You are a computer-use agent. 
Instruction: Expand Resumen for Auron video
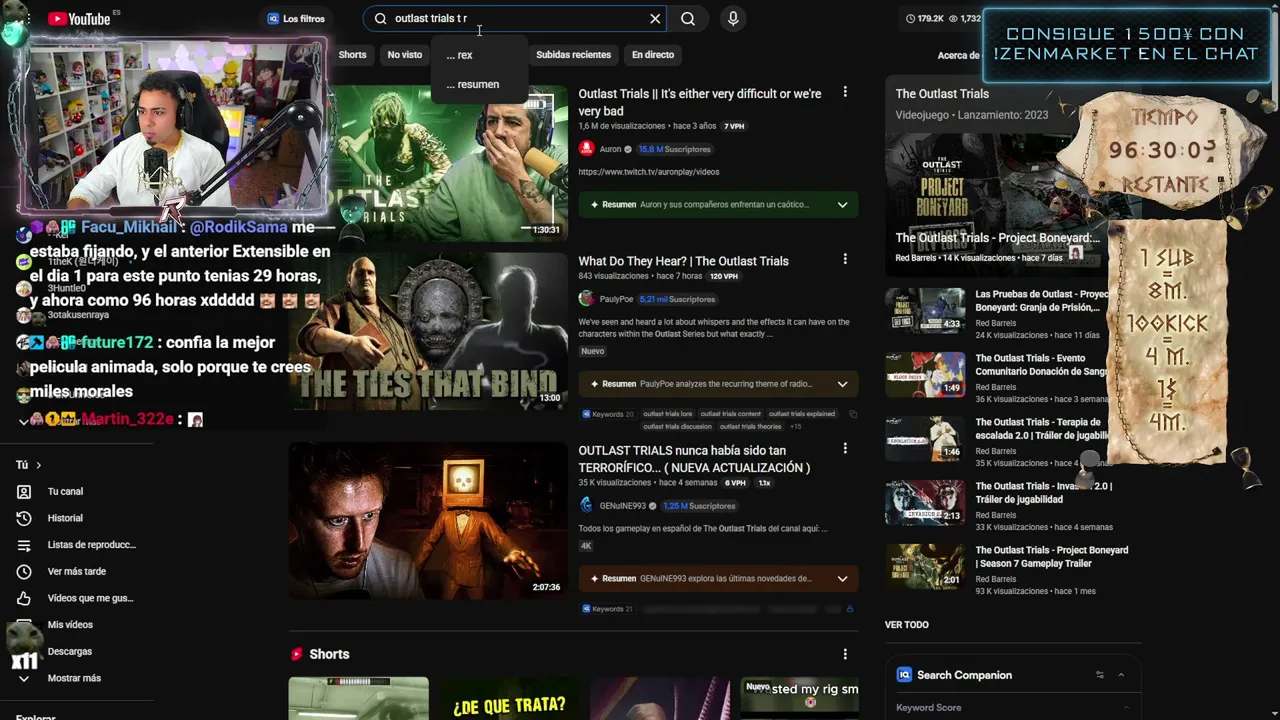pyautogui.click(x=842, y=204)
